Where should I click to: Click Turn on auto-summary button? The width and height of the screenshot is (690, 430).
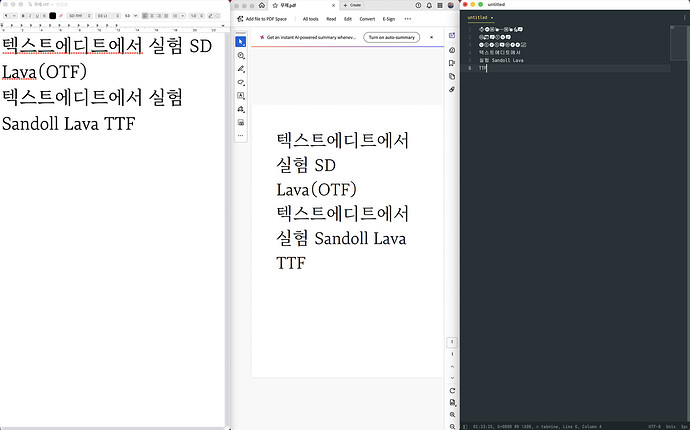pyautogui.click(x=391, y=37)
